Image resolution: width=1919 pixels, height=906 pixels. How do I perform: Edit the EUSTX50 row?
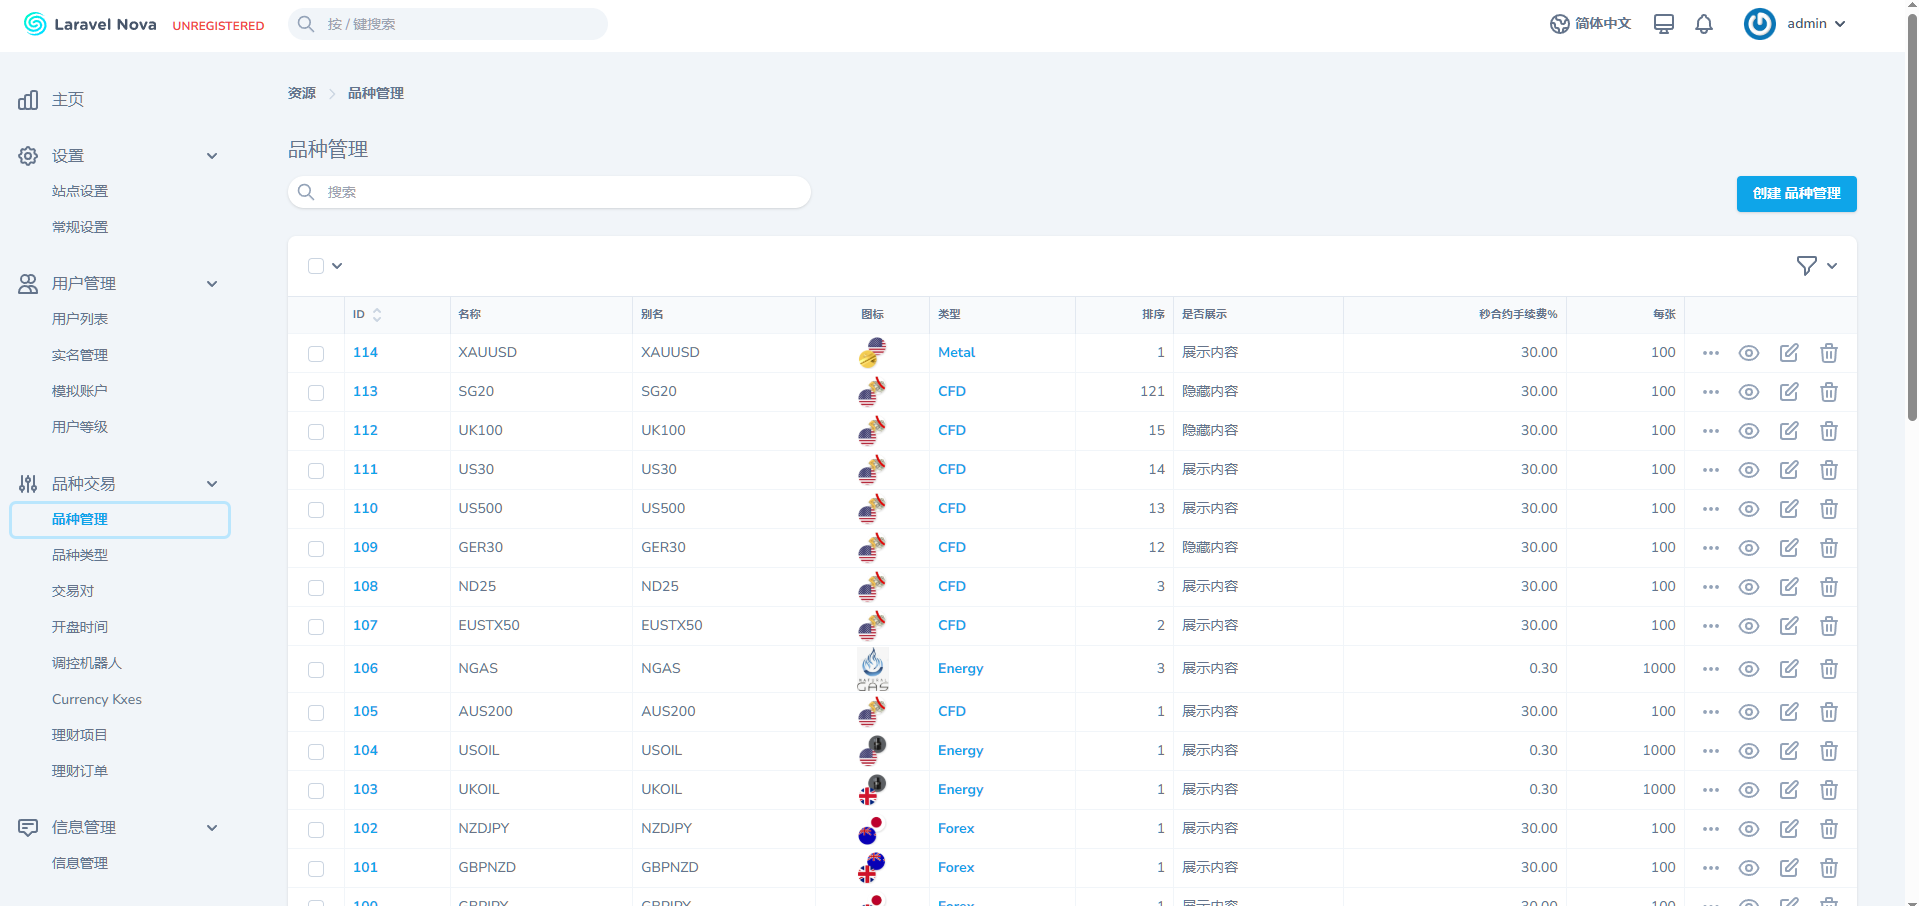pyautogui.click(x=1789, y=626)
